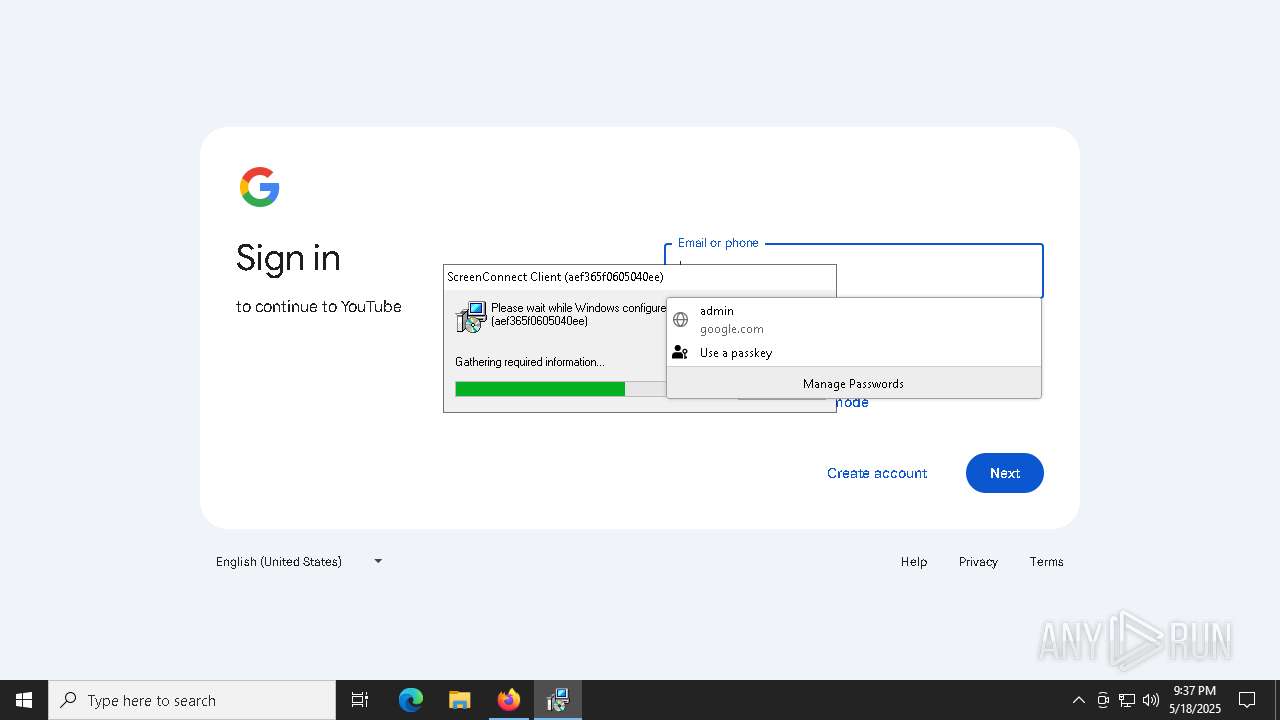Show hidden system tray icons
The width and height of the screenshot is (1280, 720).
(1078, 700)
